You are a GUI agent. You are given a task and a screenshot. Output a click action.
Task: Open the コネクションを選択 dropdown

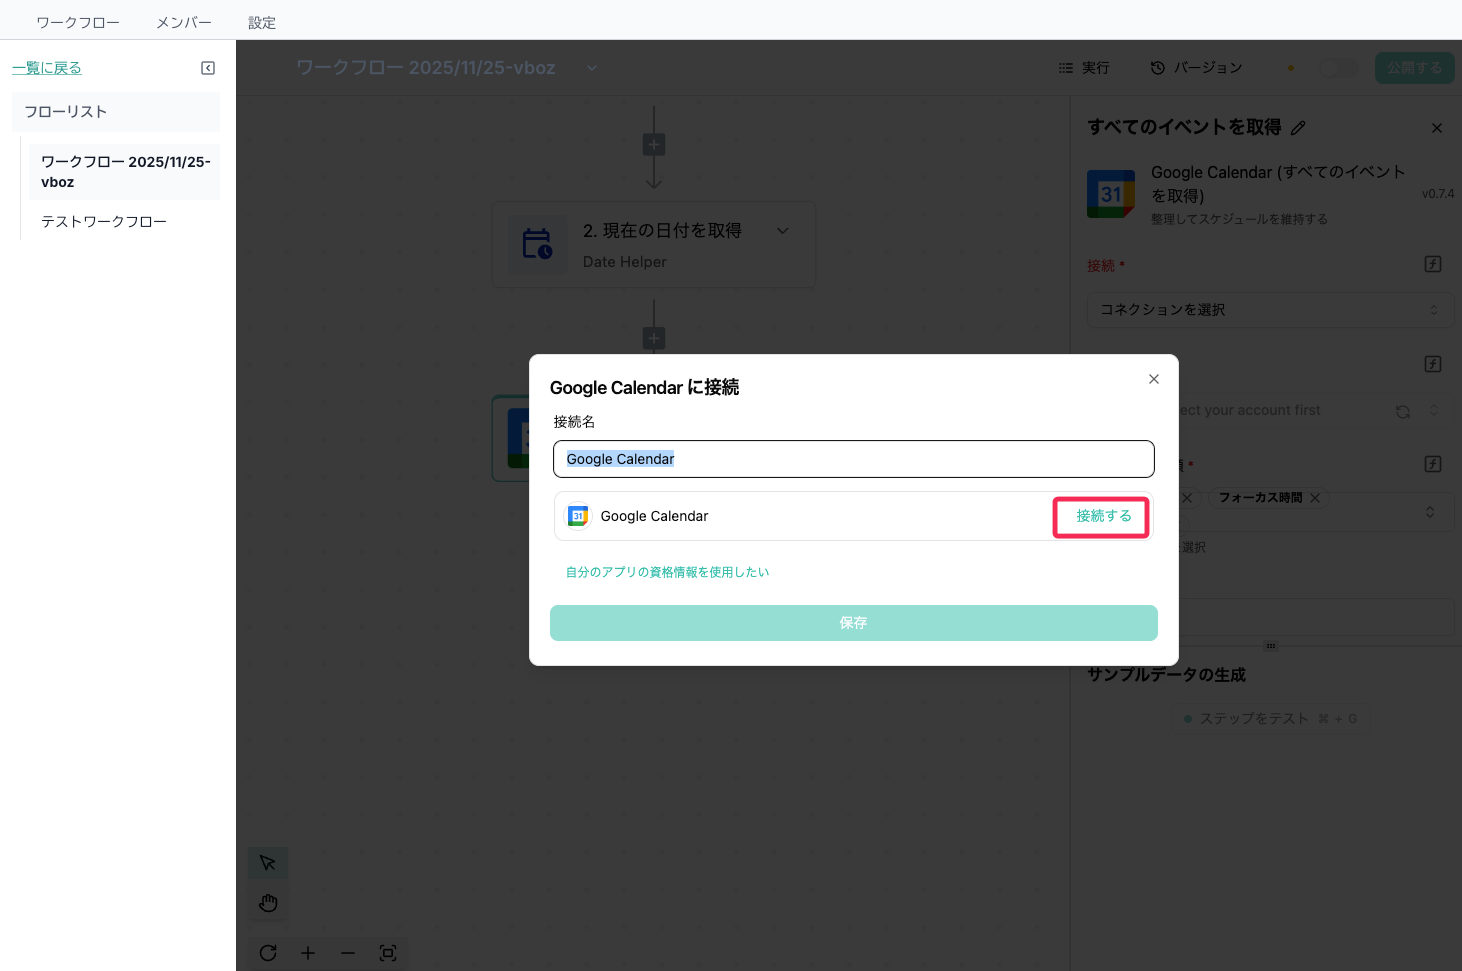pos(1270,310)
